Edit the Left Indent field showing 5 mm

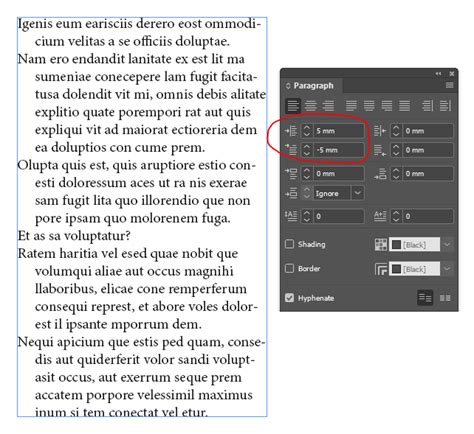[338, 131]
